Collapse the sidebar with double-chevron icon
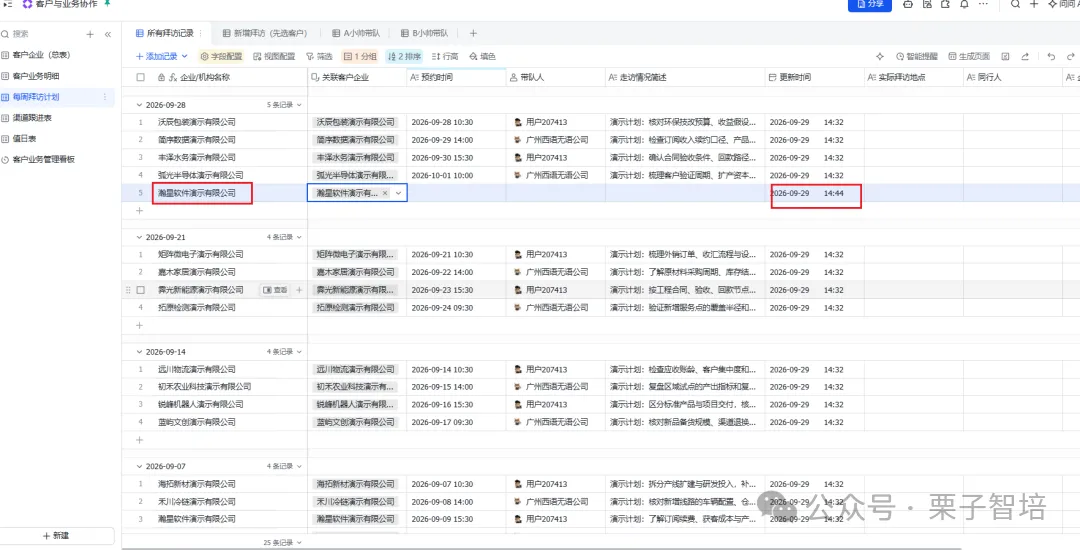 tap(108, 34)
